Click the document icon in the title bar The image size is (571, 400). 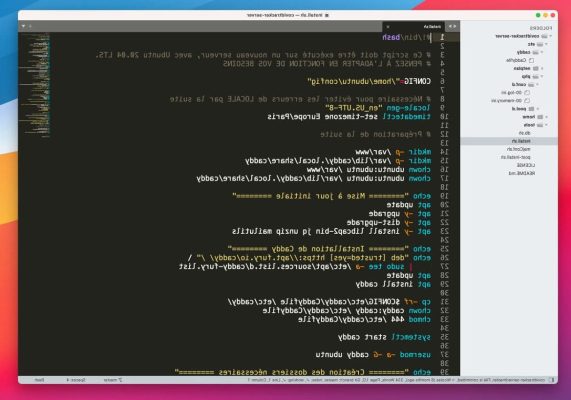click(x=327, y=15)
